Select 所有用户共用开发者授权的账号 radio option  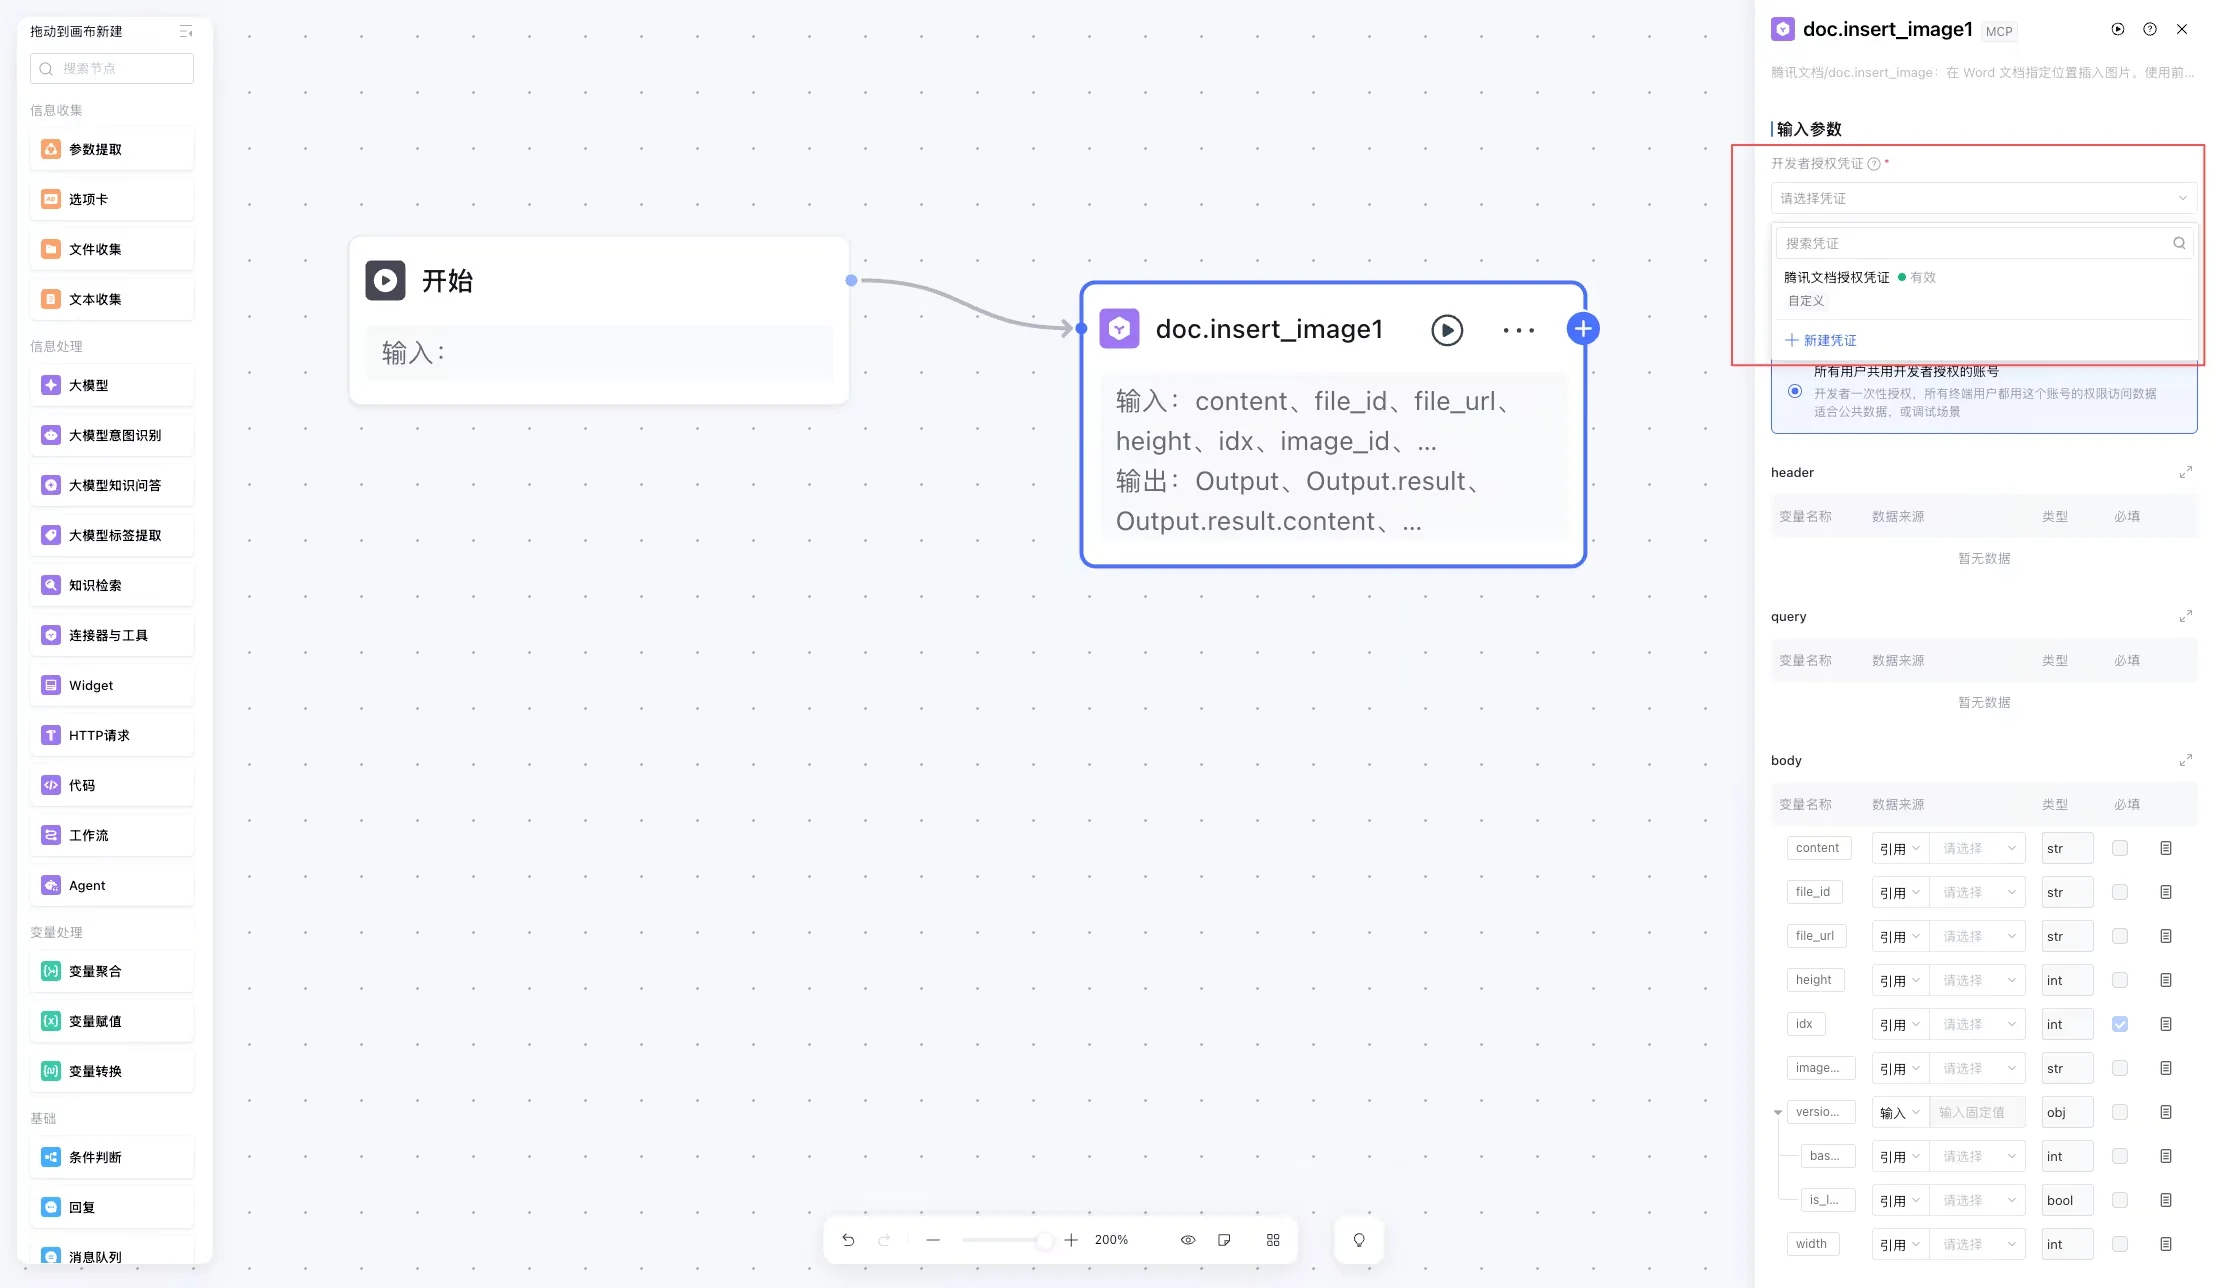click(1795, 391)
